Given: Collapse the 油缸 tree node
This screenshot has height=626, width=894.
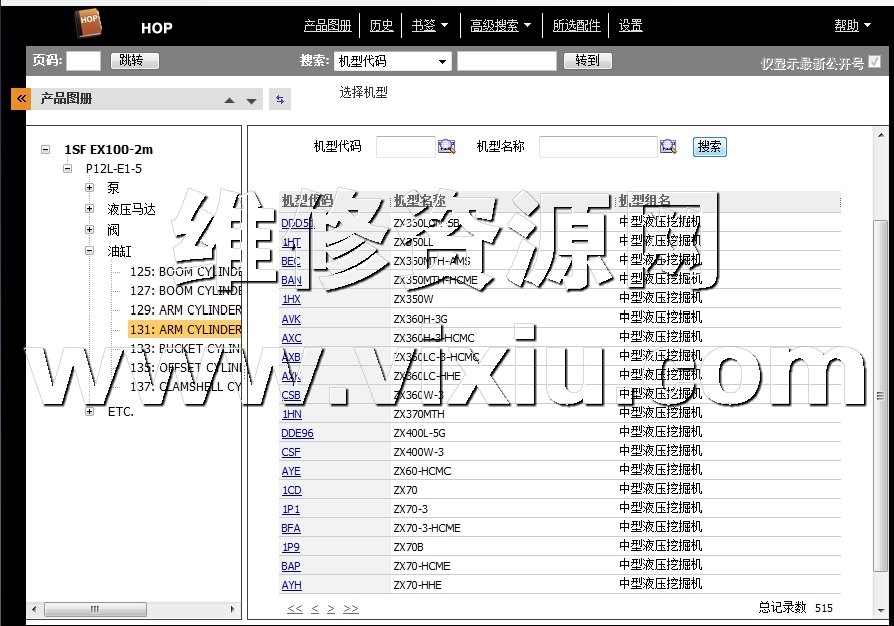Looking at the screenshot, I should coord(89,251).
